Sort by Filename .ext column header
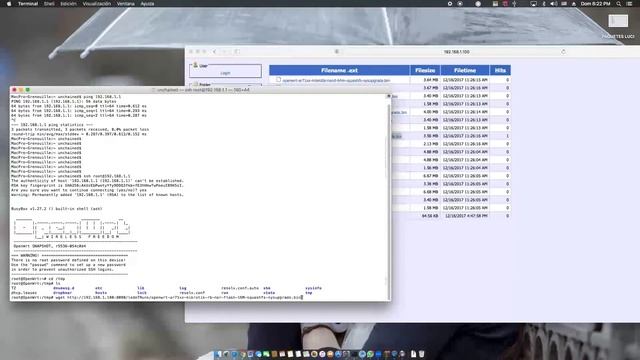The height and width of the screenshot is (360, 640). pos(339,70)
